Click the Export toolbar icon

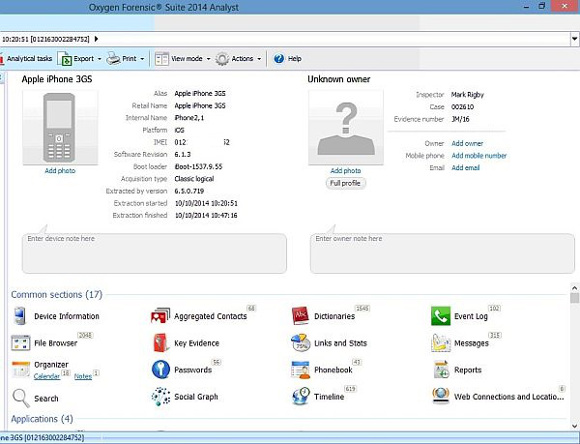click(64, 59)
